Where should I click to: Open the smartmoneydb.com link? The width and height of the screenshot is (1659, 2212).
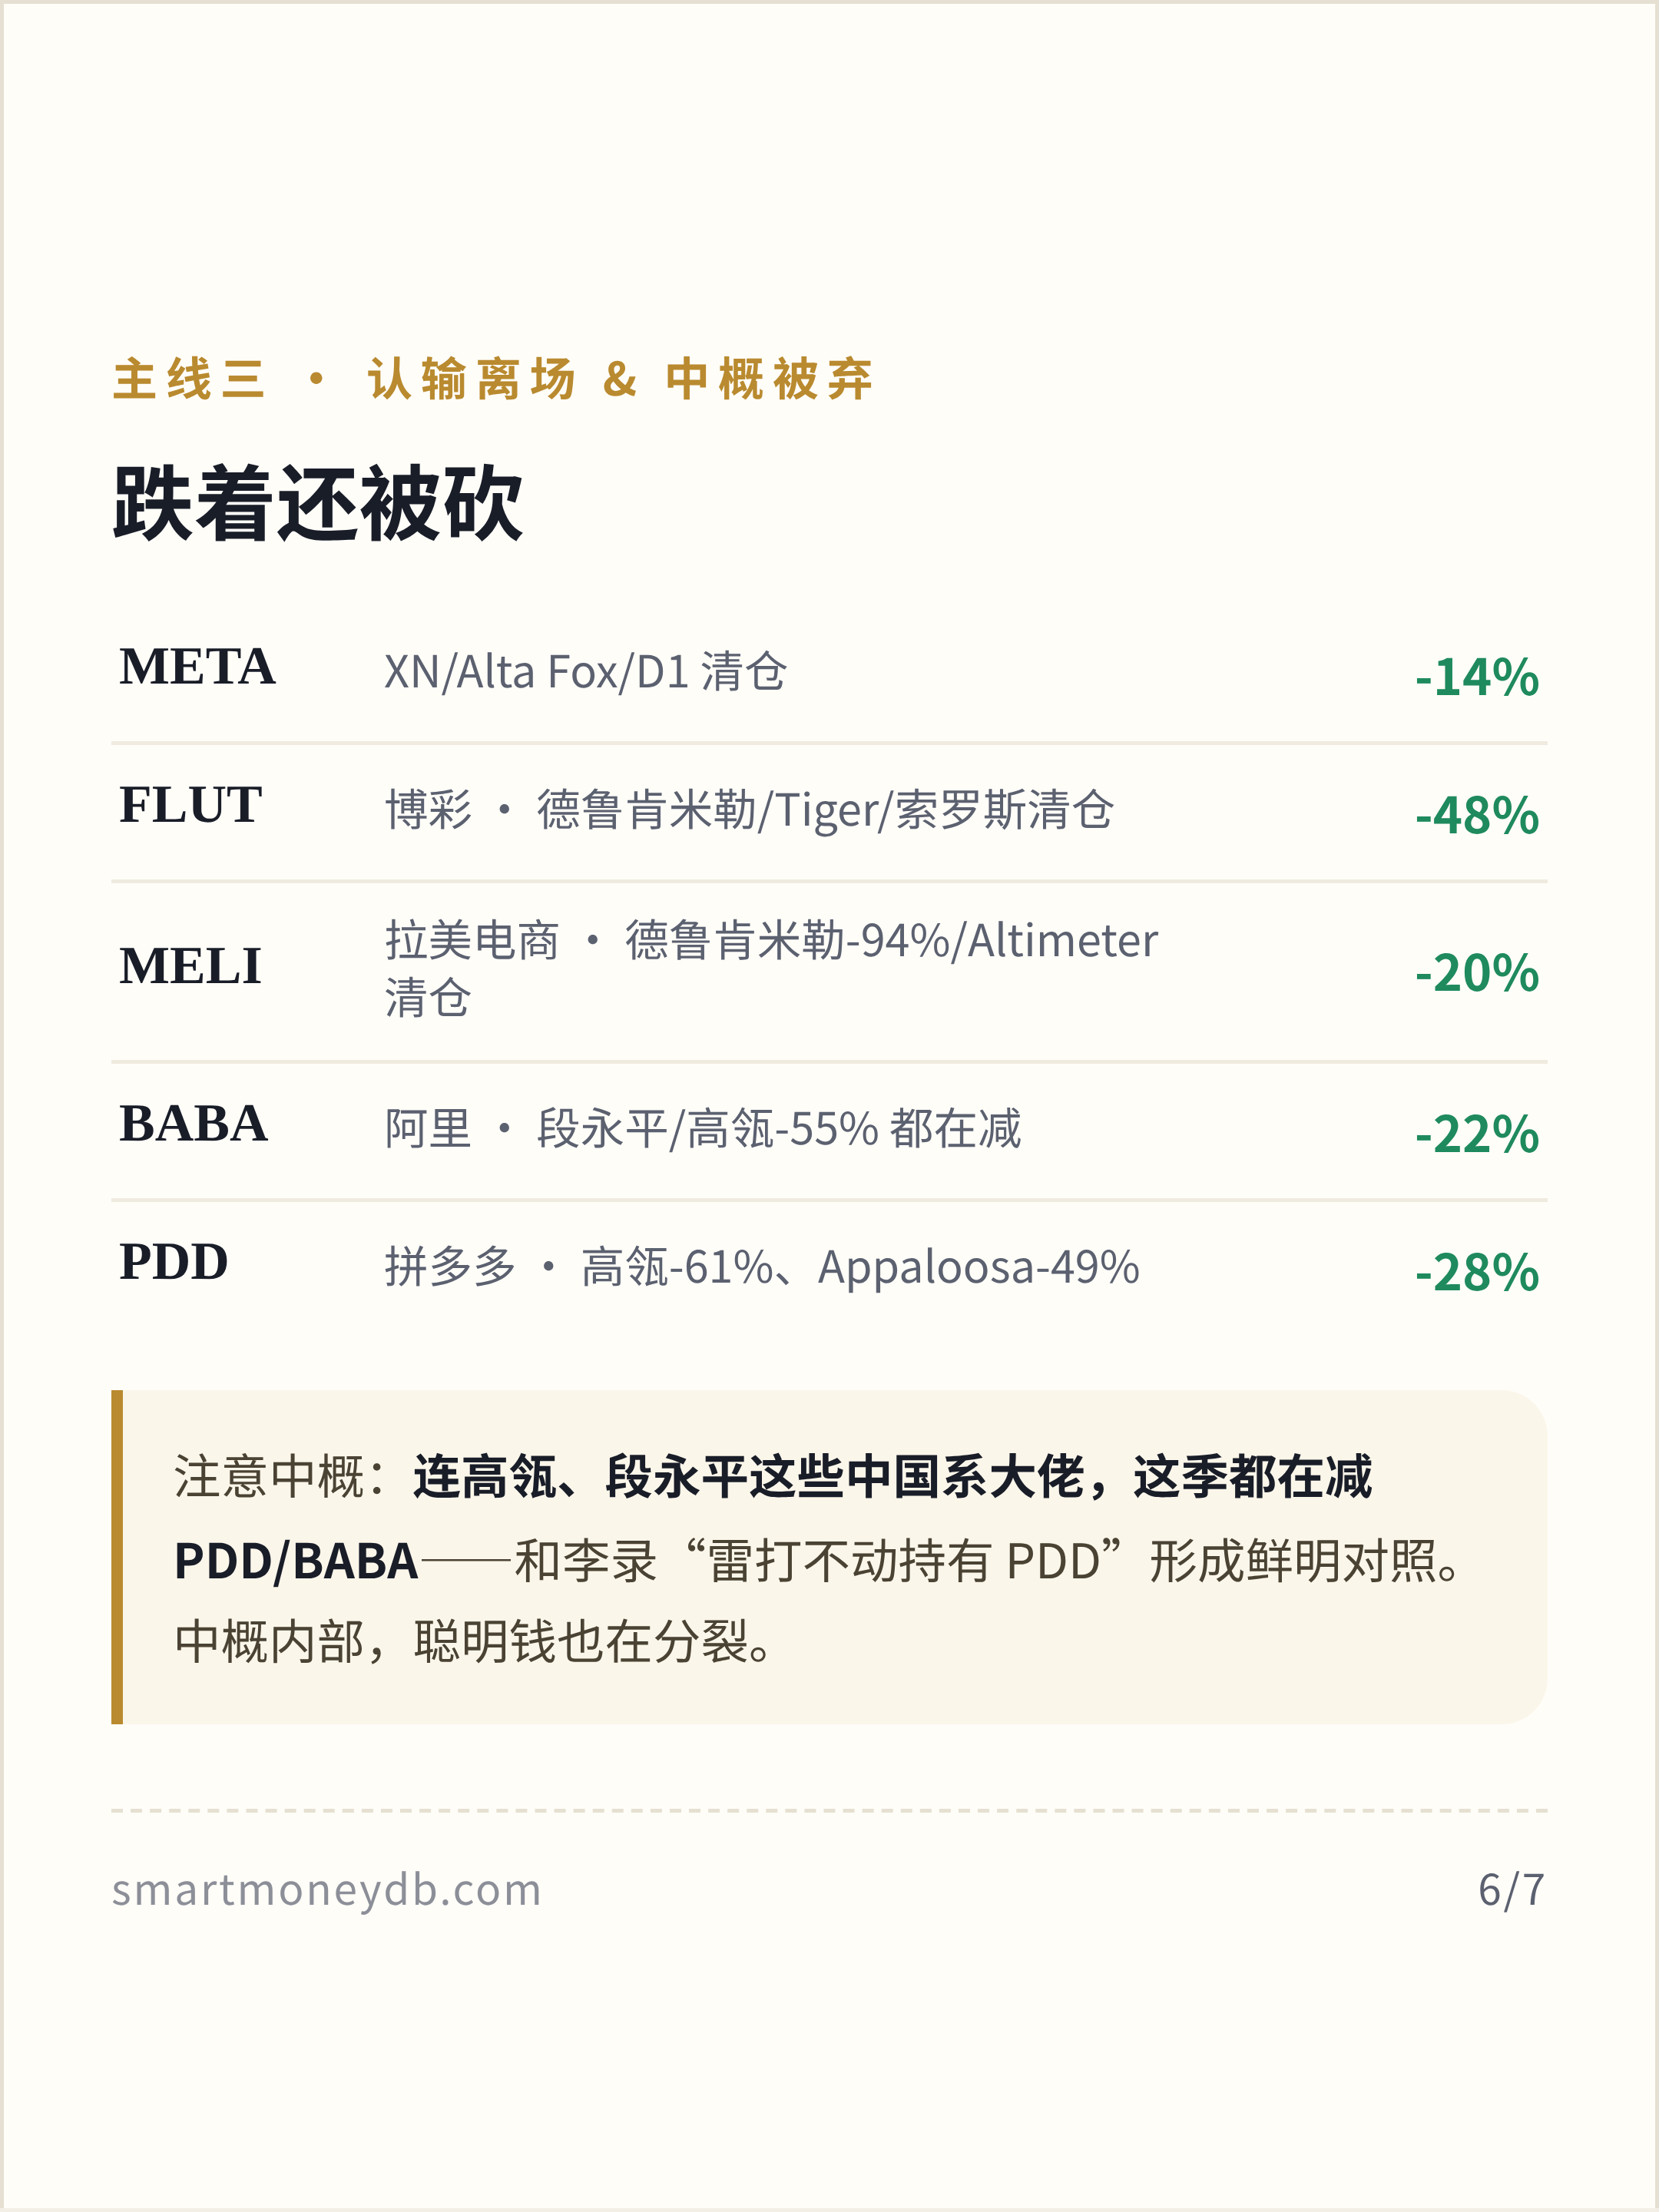tap(326, 1890)
